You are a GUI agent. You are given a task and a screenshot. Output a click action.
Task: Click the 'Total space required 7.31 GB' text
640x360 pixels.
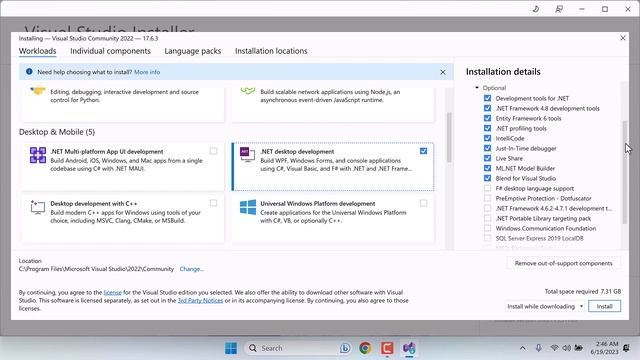(583, 291)
